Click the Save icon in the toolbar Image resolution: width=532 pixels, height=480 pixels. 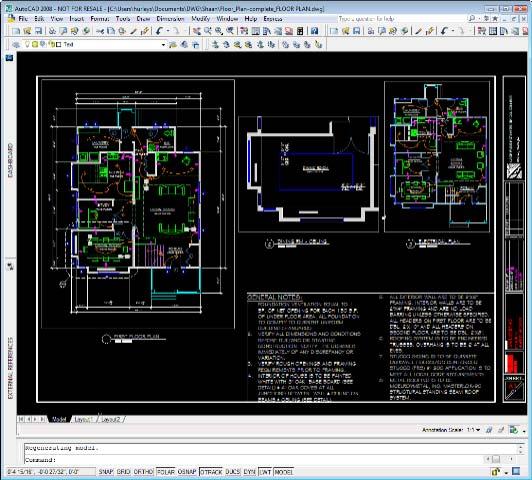pyautogui.click(x=38, y=31)
